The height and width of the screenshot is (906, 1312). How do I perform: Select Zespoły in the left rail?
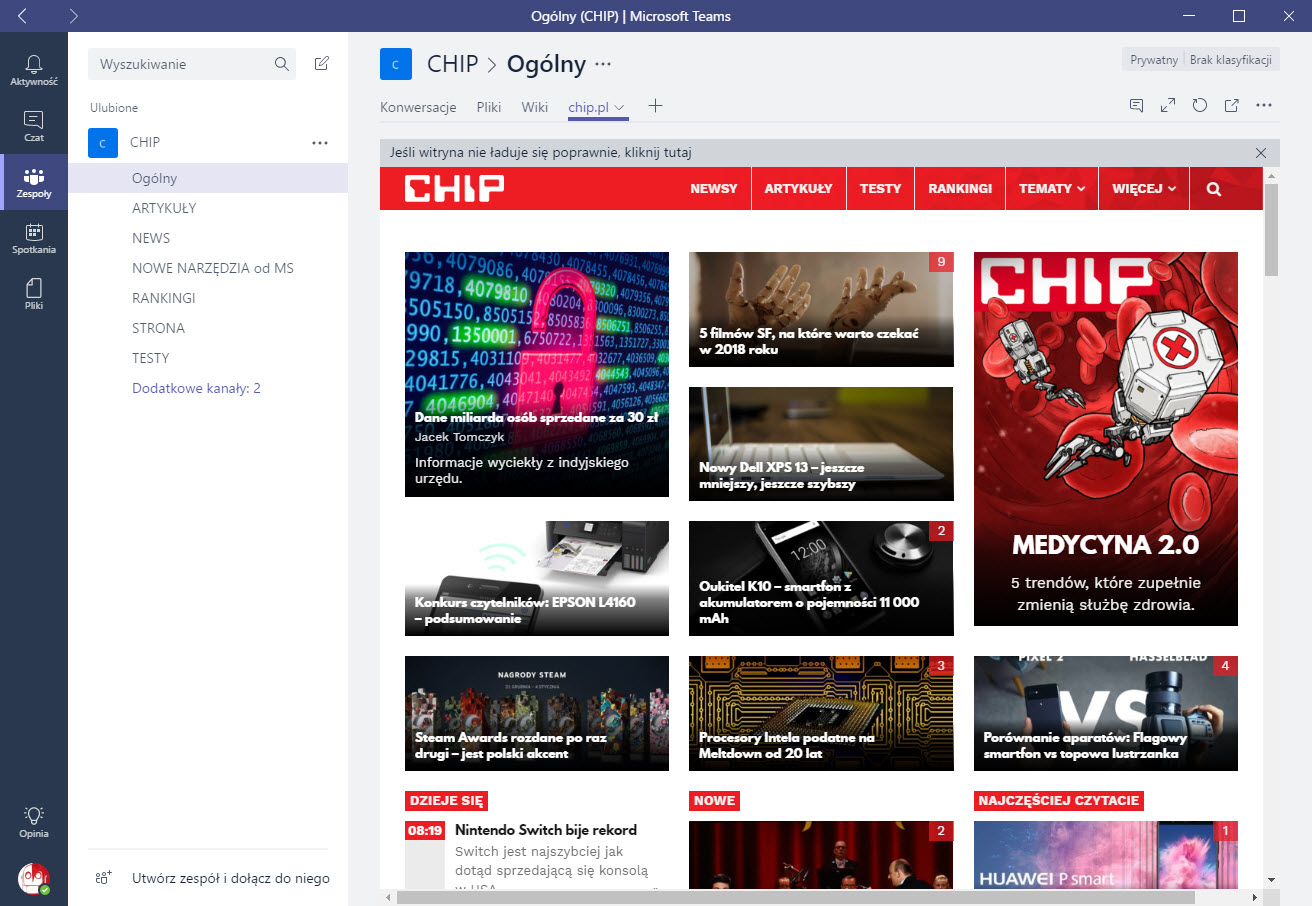click(x=34, y=182)
